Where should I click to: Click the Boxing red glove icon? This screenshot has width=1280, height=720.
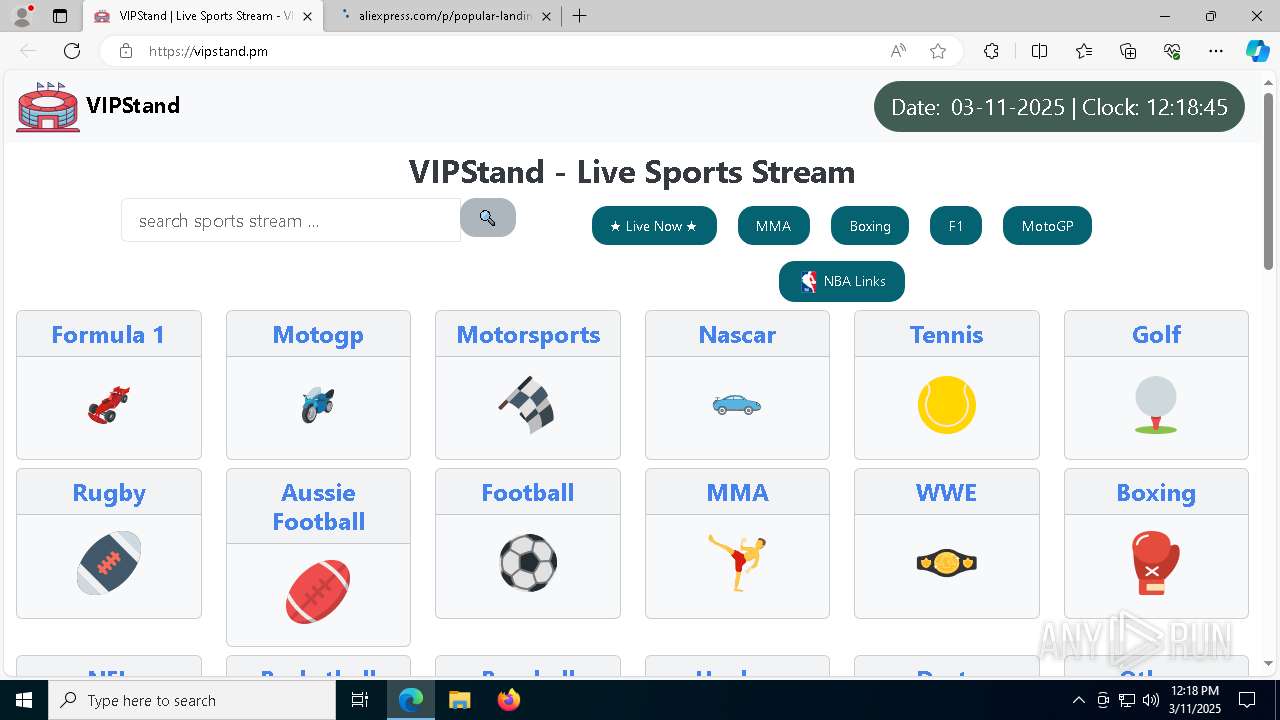click(x=1156, y=563)
